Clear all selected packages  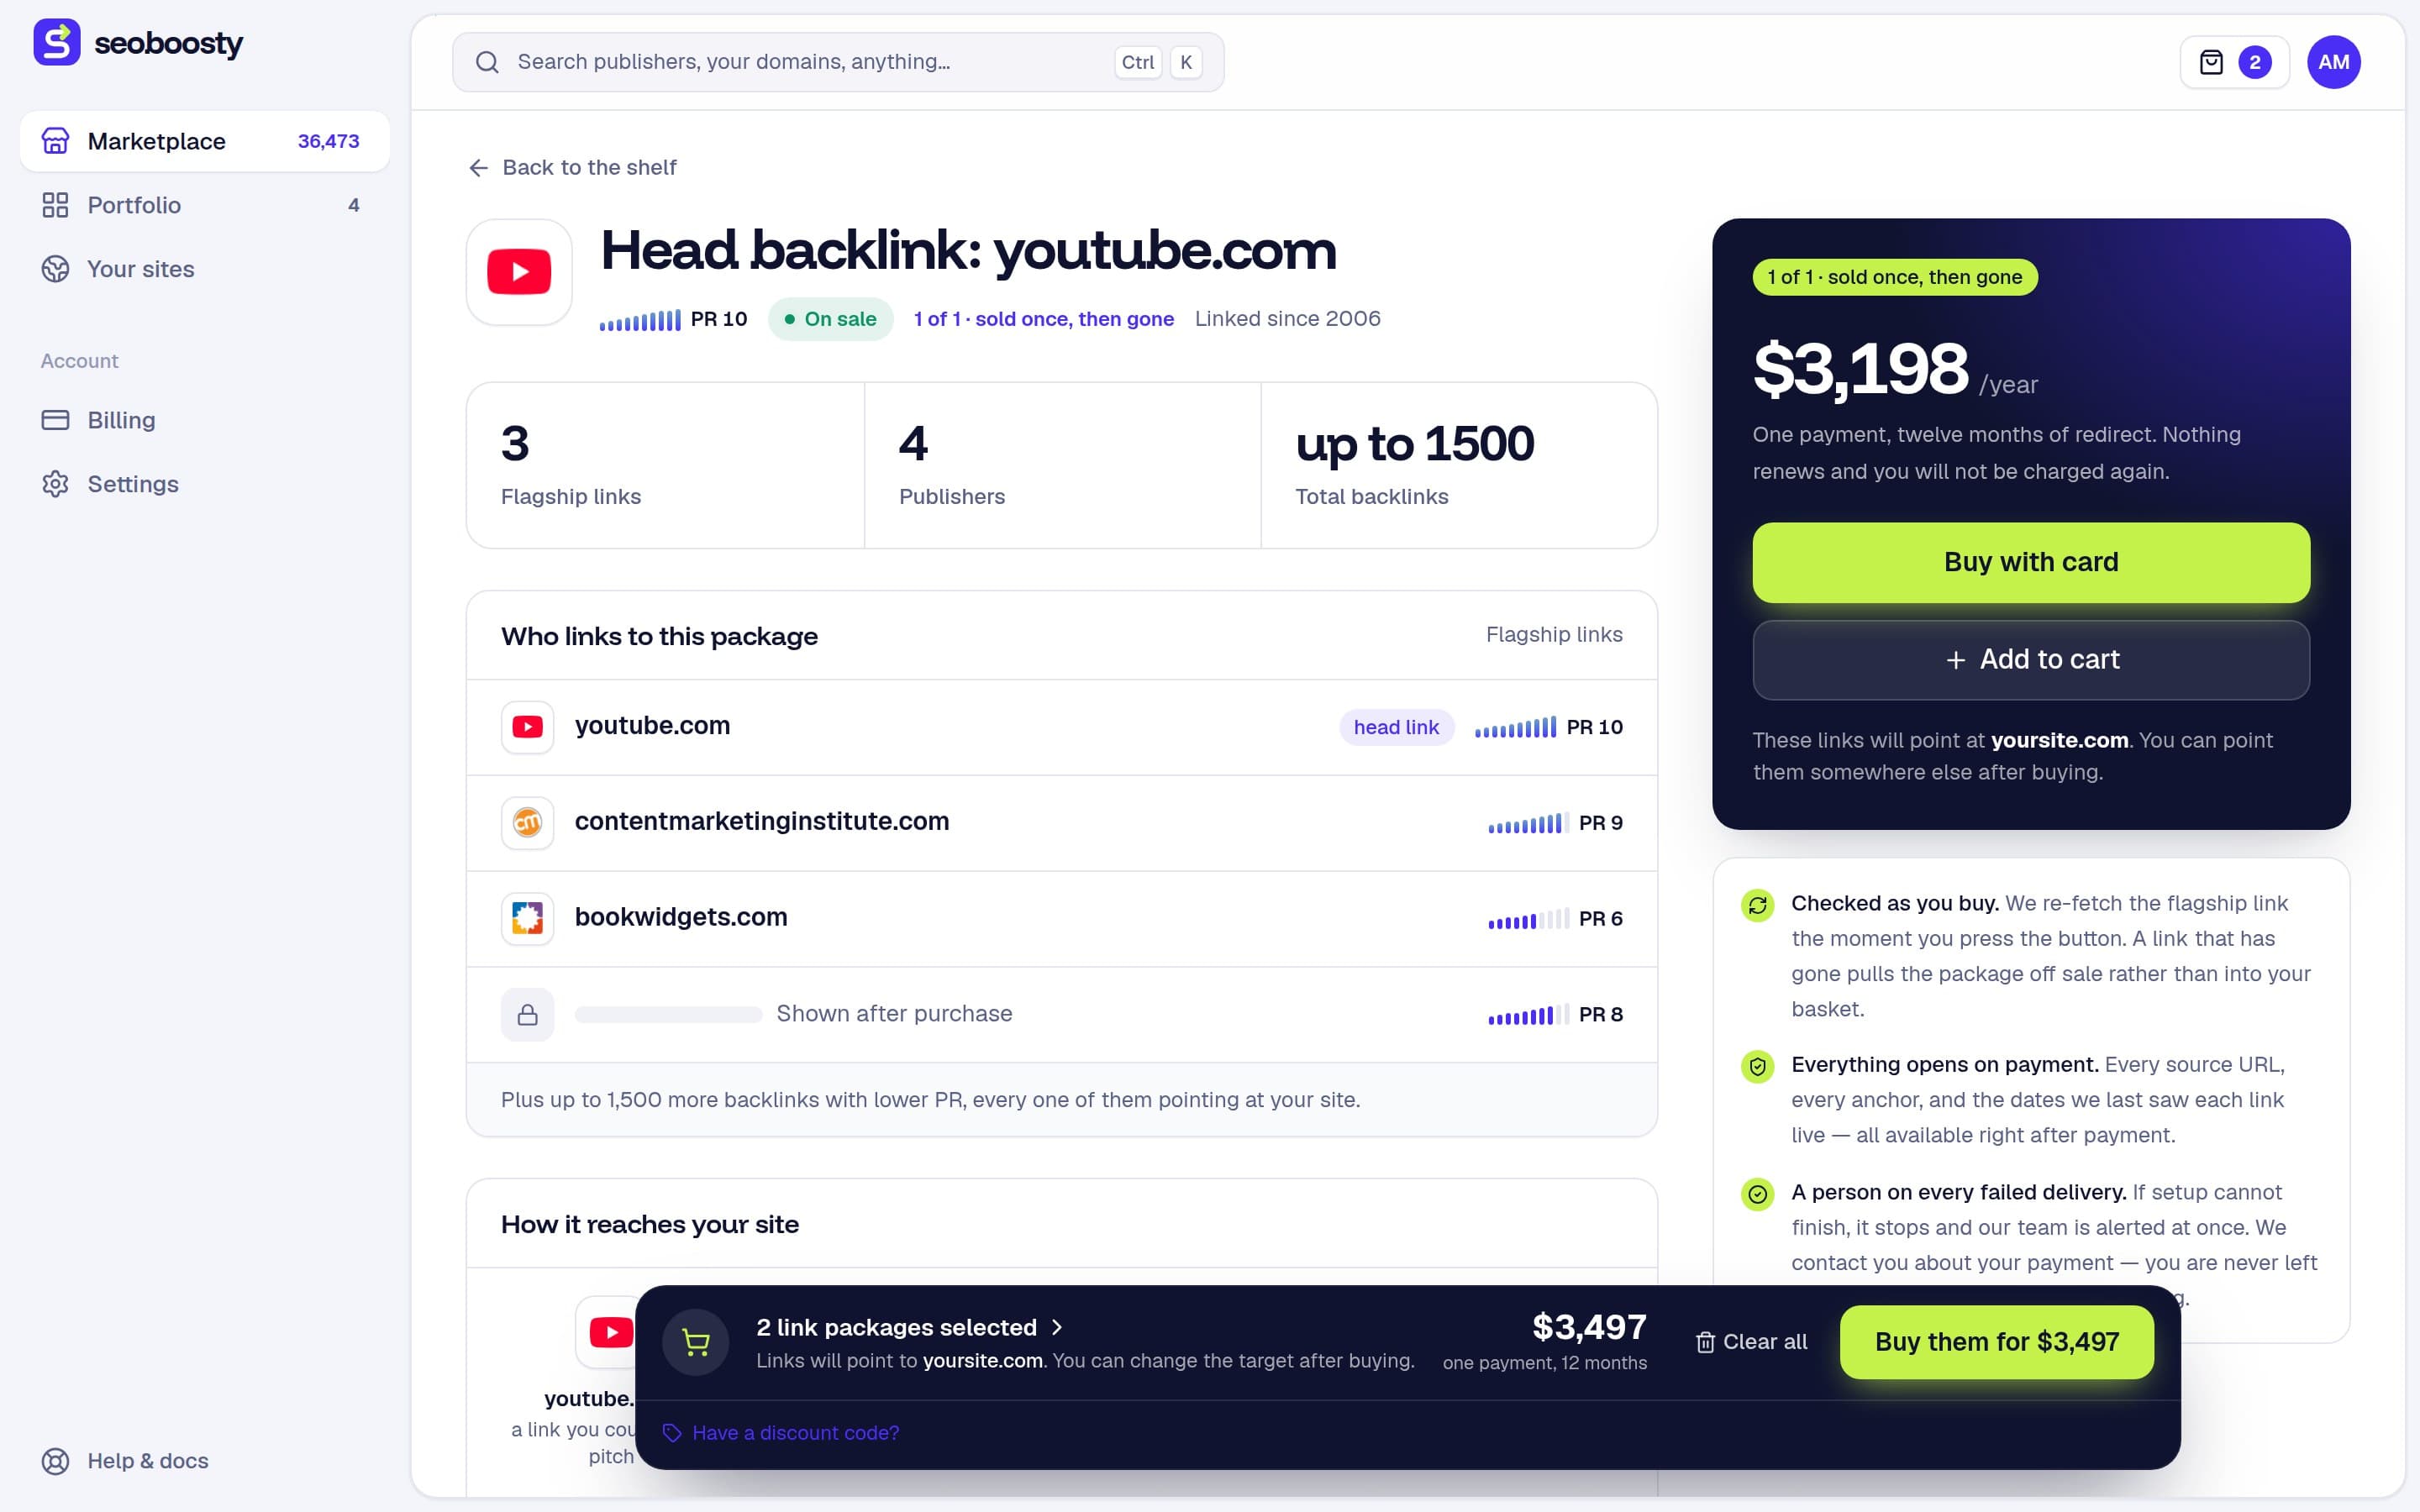(1751, 1342)
